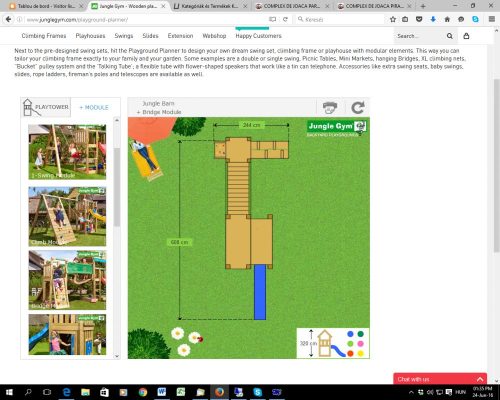Open Climbing Frames menu

(44, 36)
